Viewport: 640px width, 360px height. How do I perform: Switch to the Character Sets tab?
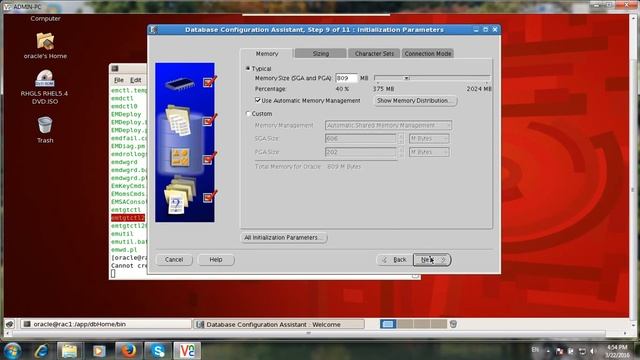(x=374, y=53)
